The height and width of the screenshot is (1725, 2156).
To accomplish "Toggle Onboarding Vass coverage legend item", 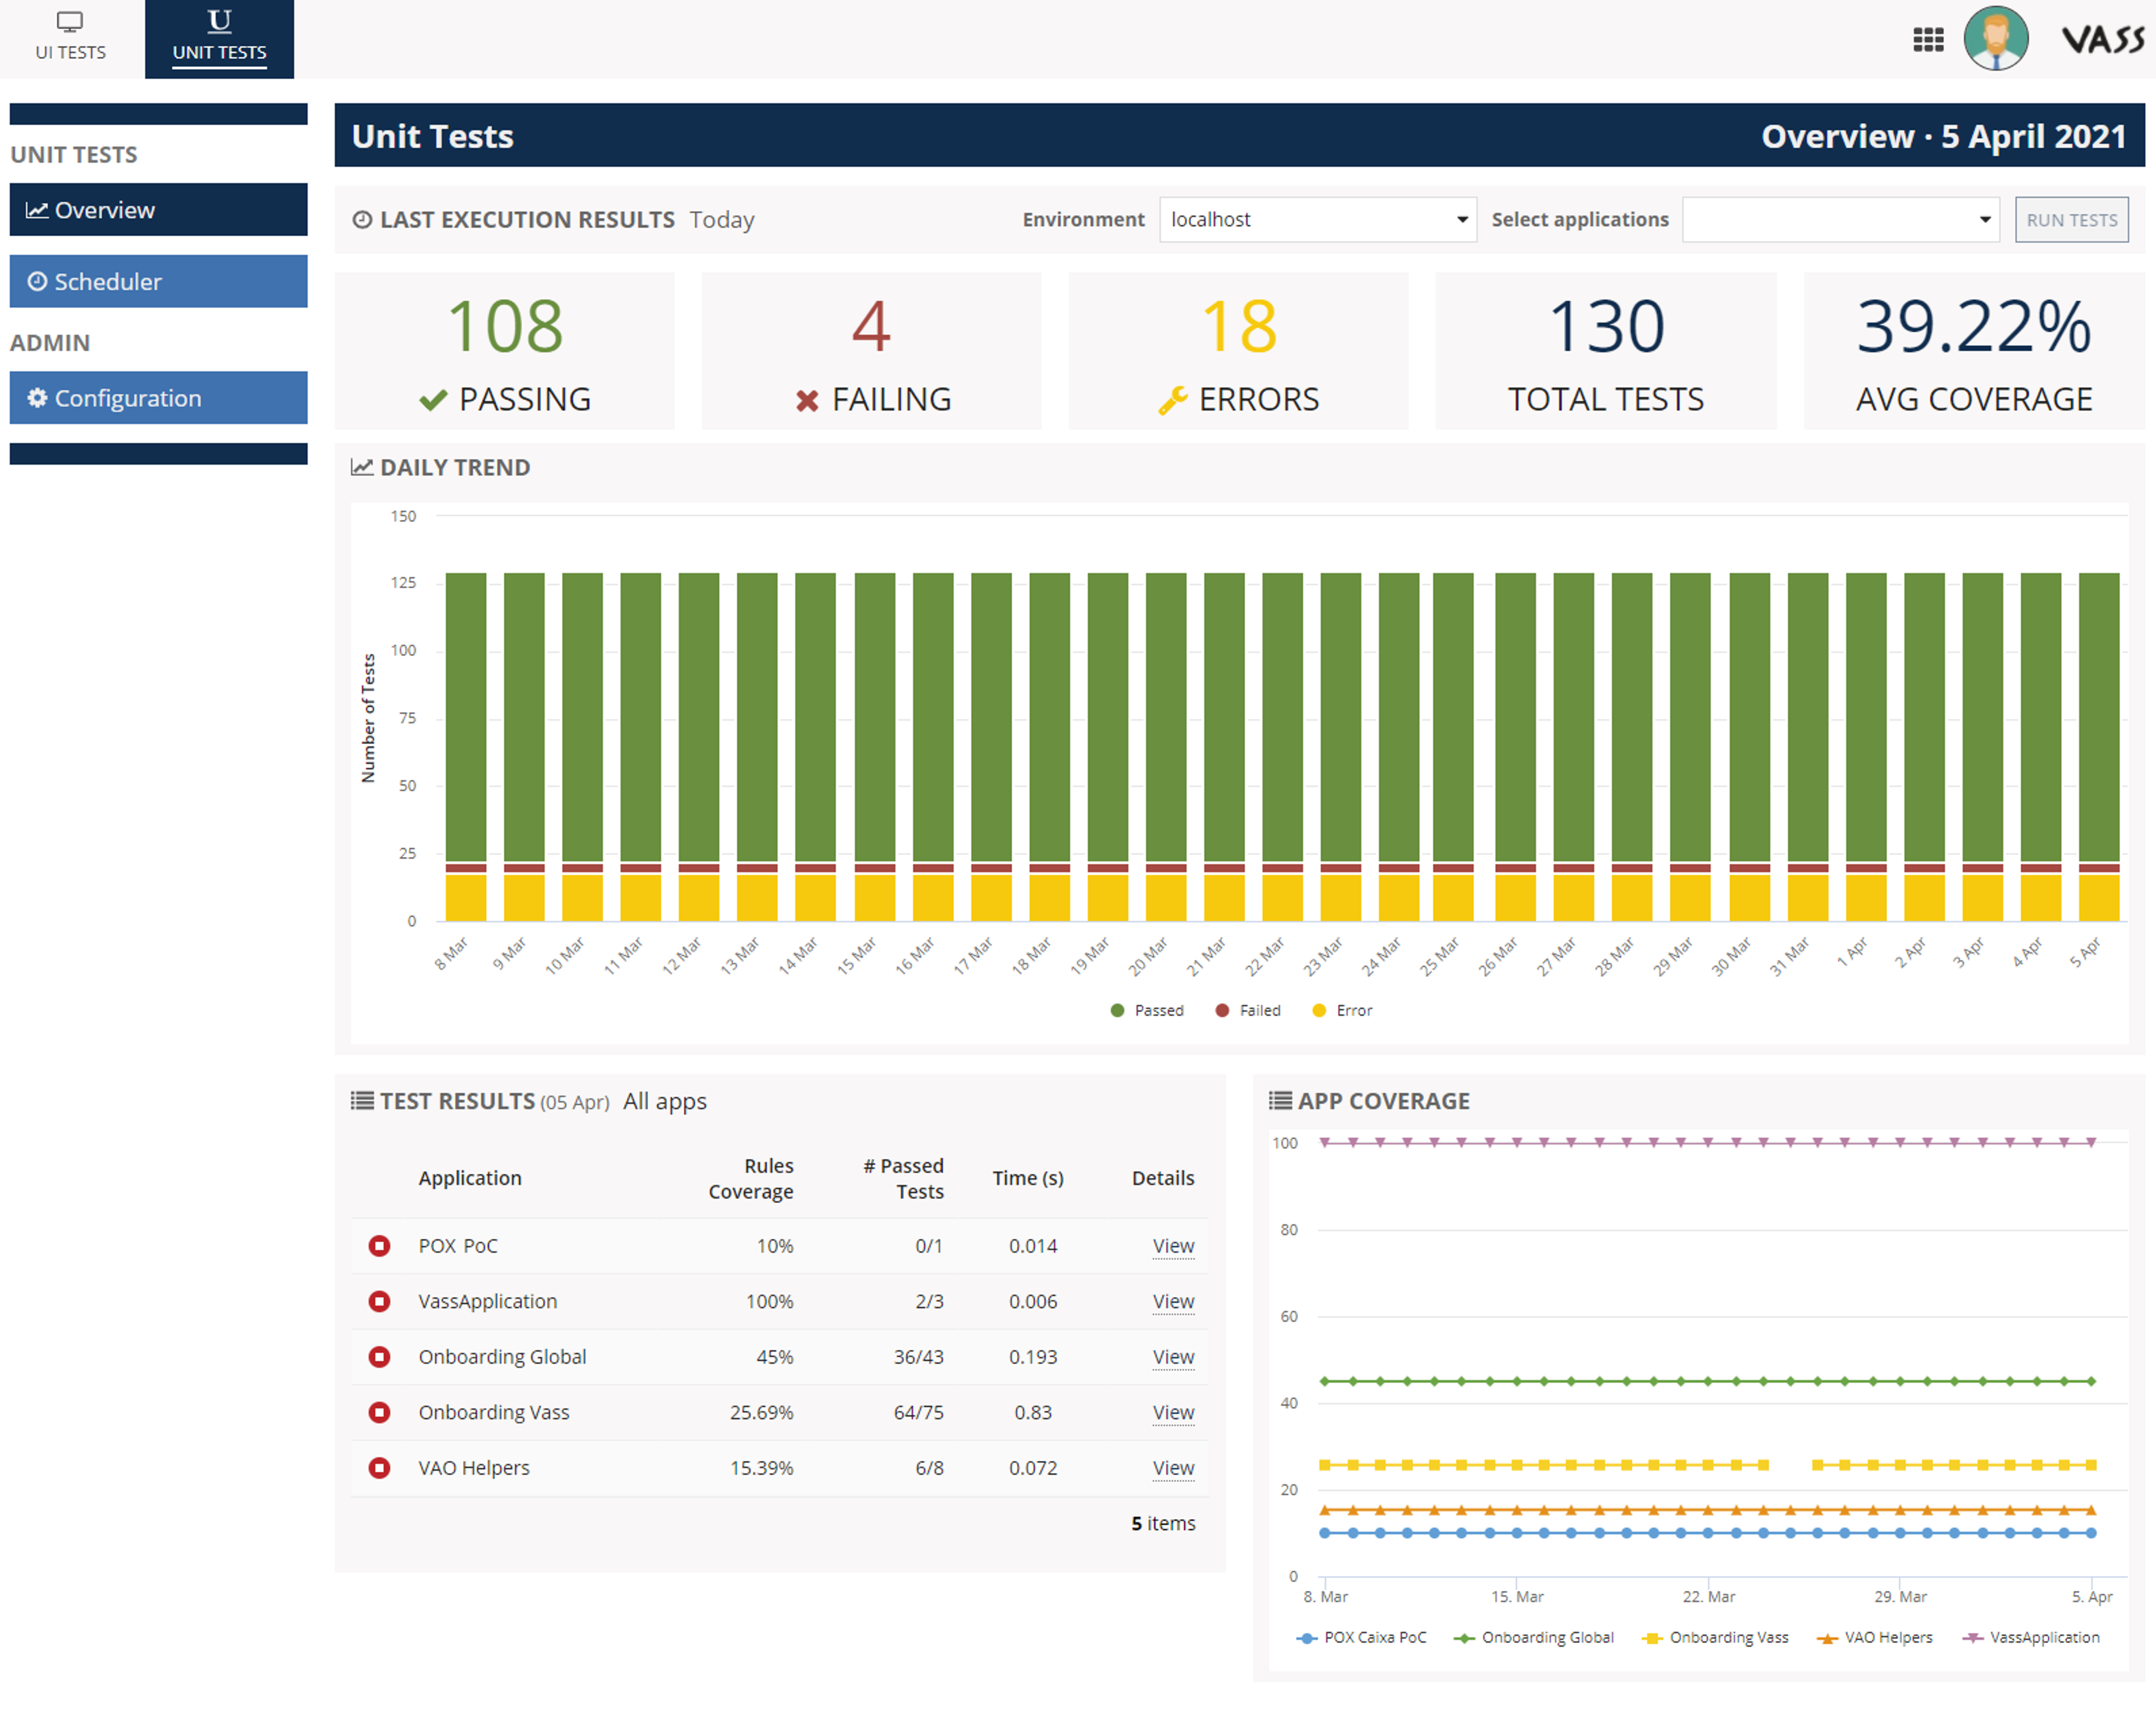I will pyautogui.click(x=1715, y=1637).
